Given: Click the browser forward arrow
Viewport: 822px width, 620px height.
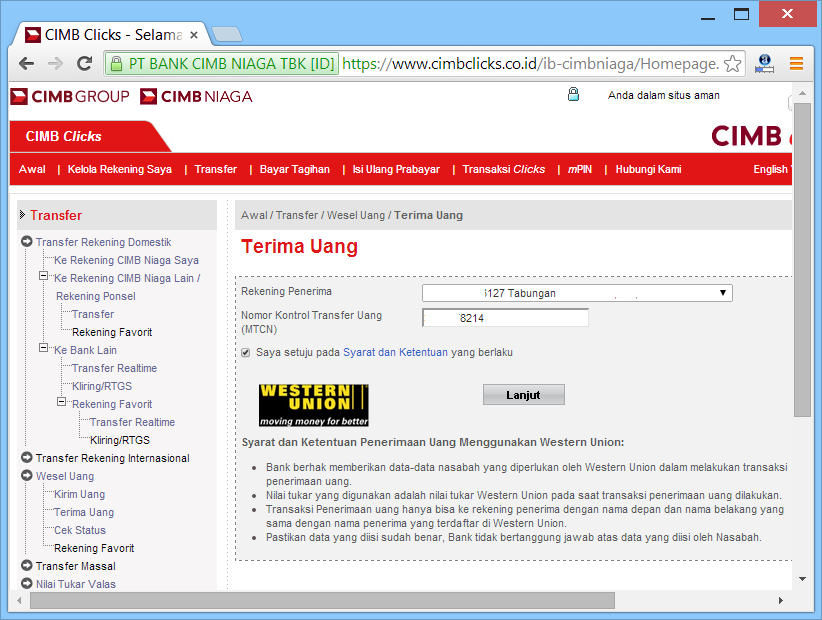Looking at the screenshot, I should tap(55, 64).
